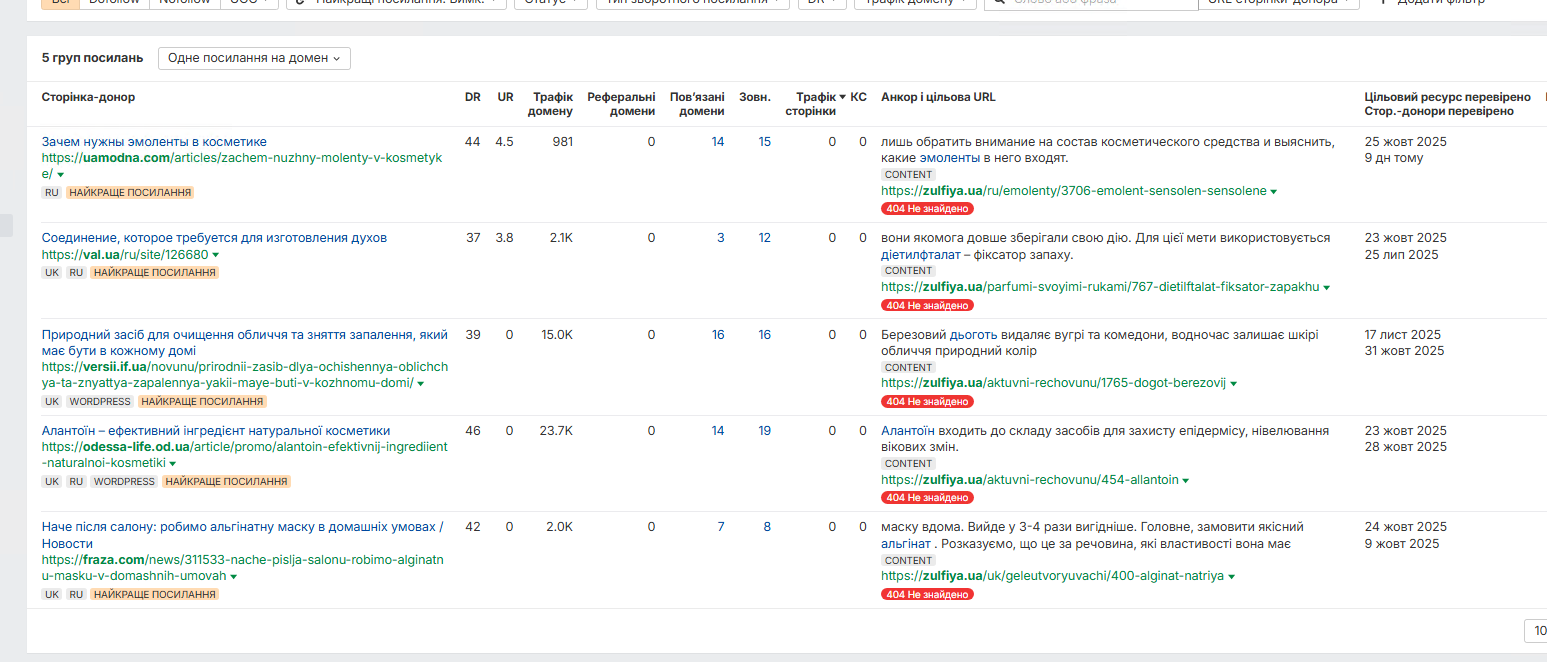Viewport: 1547px width, 662px height.
Task: Click '404 Не знайдено' badge in uamodna row
Action: point(927,209)
